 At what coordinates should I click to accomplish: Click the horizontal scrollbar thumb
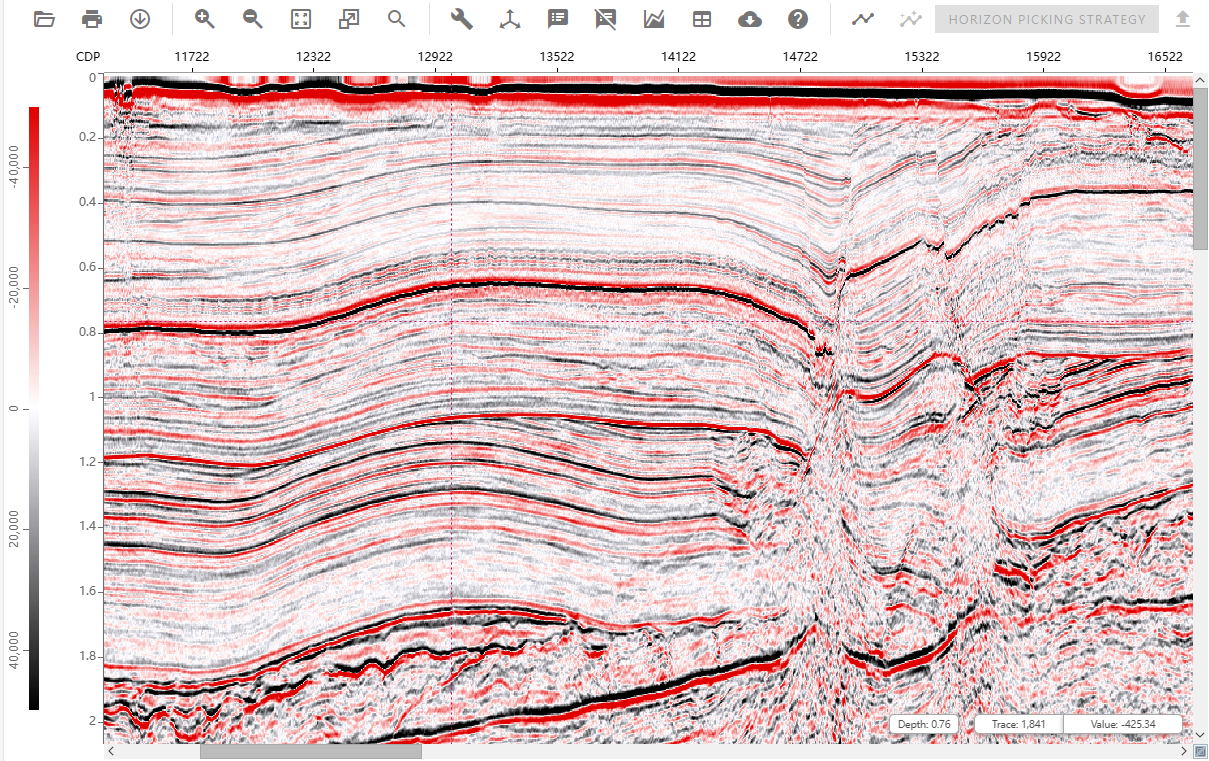tap(310, 752)
